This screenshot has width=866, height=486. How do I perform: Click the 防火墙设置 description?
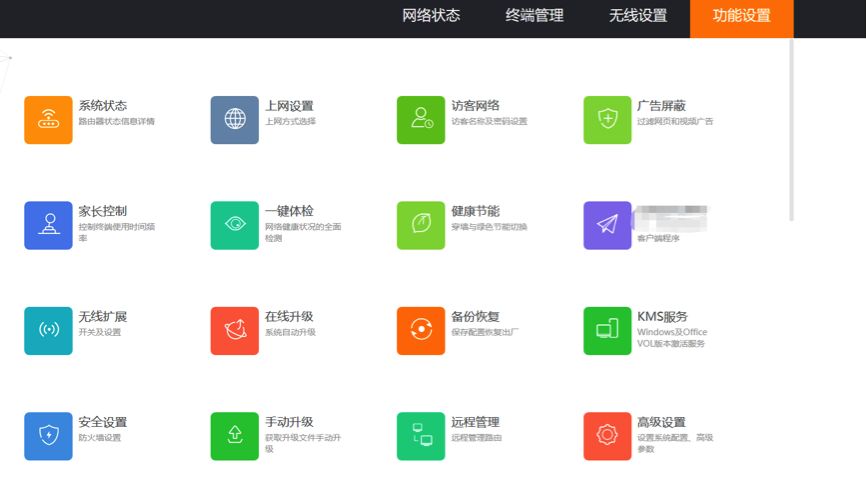coord(99,437)
